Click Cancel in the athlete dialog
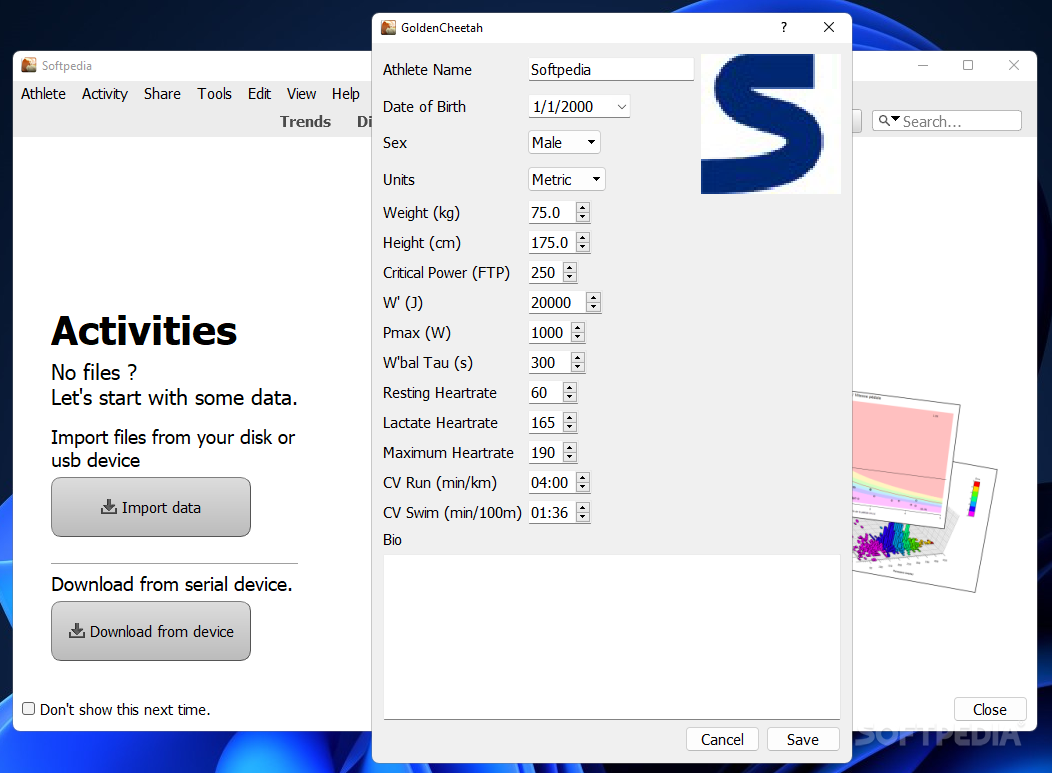The width and height of the screenshot is (1052, 773). click(x=722, y=739)
